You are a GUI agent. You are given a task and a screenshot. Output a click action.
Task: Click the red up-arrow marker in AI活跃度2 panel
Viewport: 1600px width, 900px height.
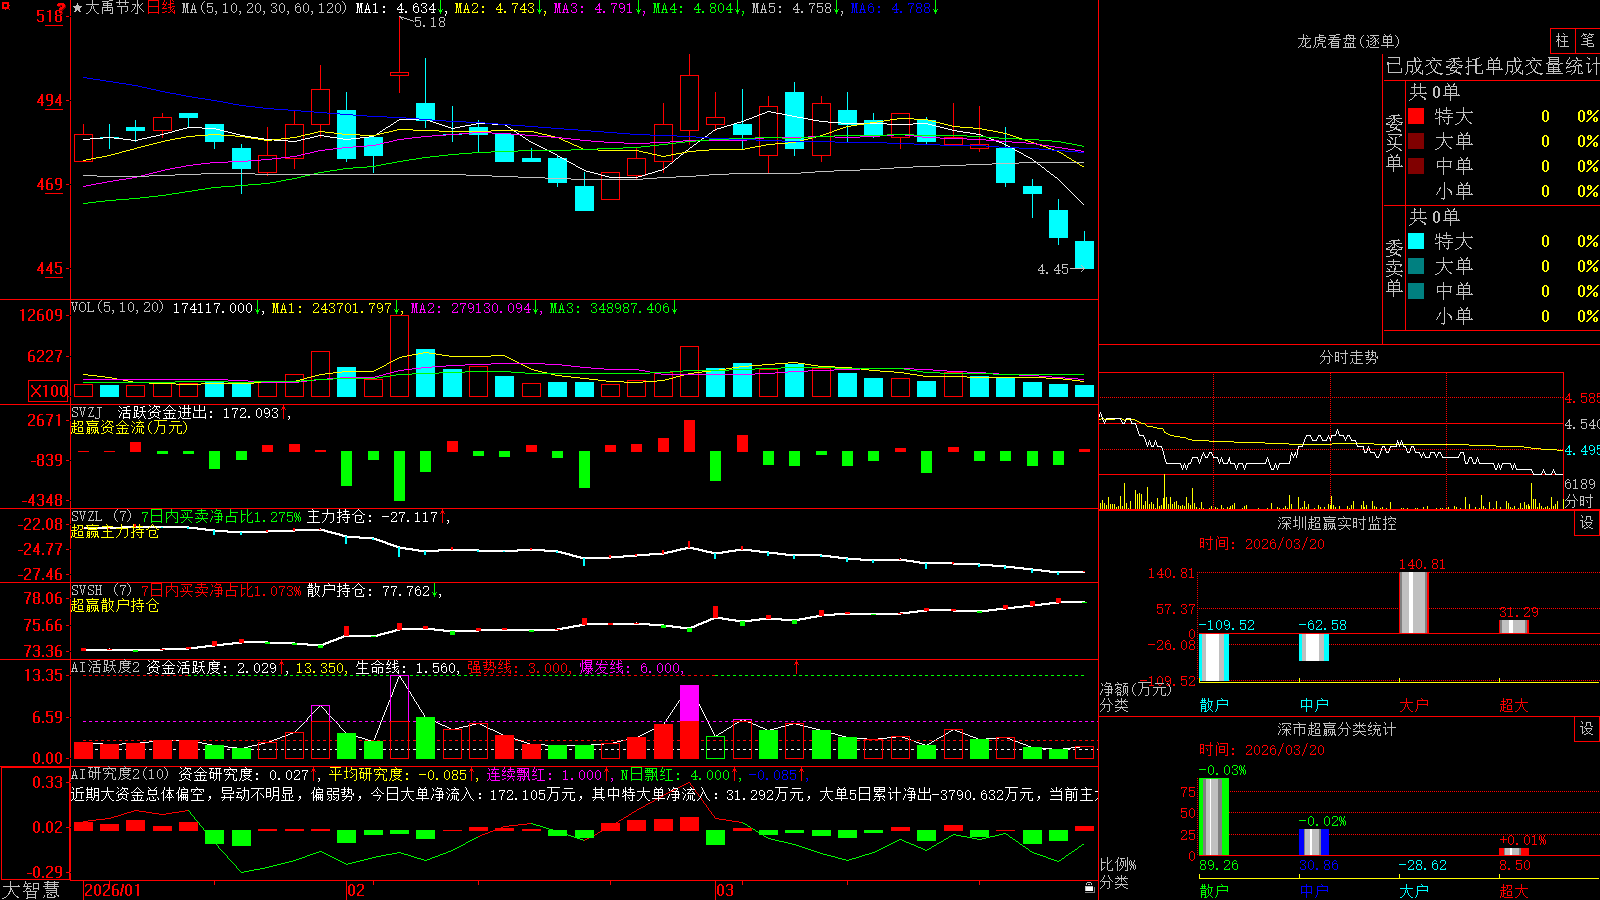[797, 666]
